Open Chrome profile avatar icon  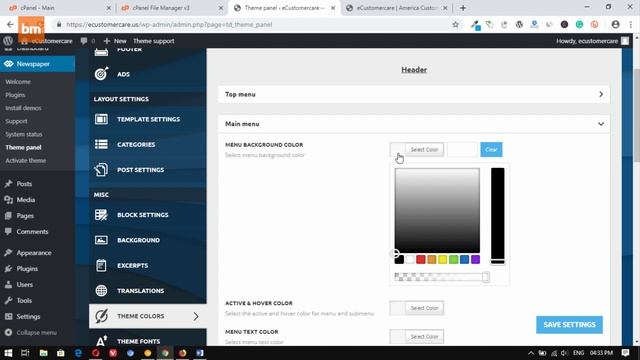coord(615,24)
